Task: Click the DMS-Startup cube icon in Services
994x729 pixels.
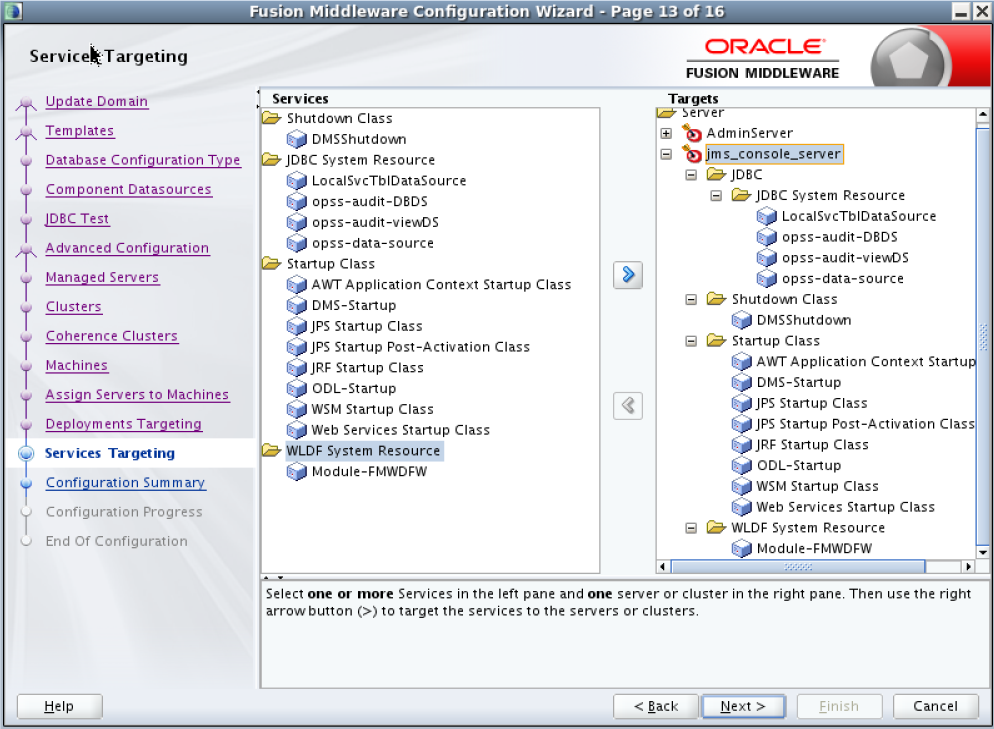Action: tap(297, 306)
